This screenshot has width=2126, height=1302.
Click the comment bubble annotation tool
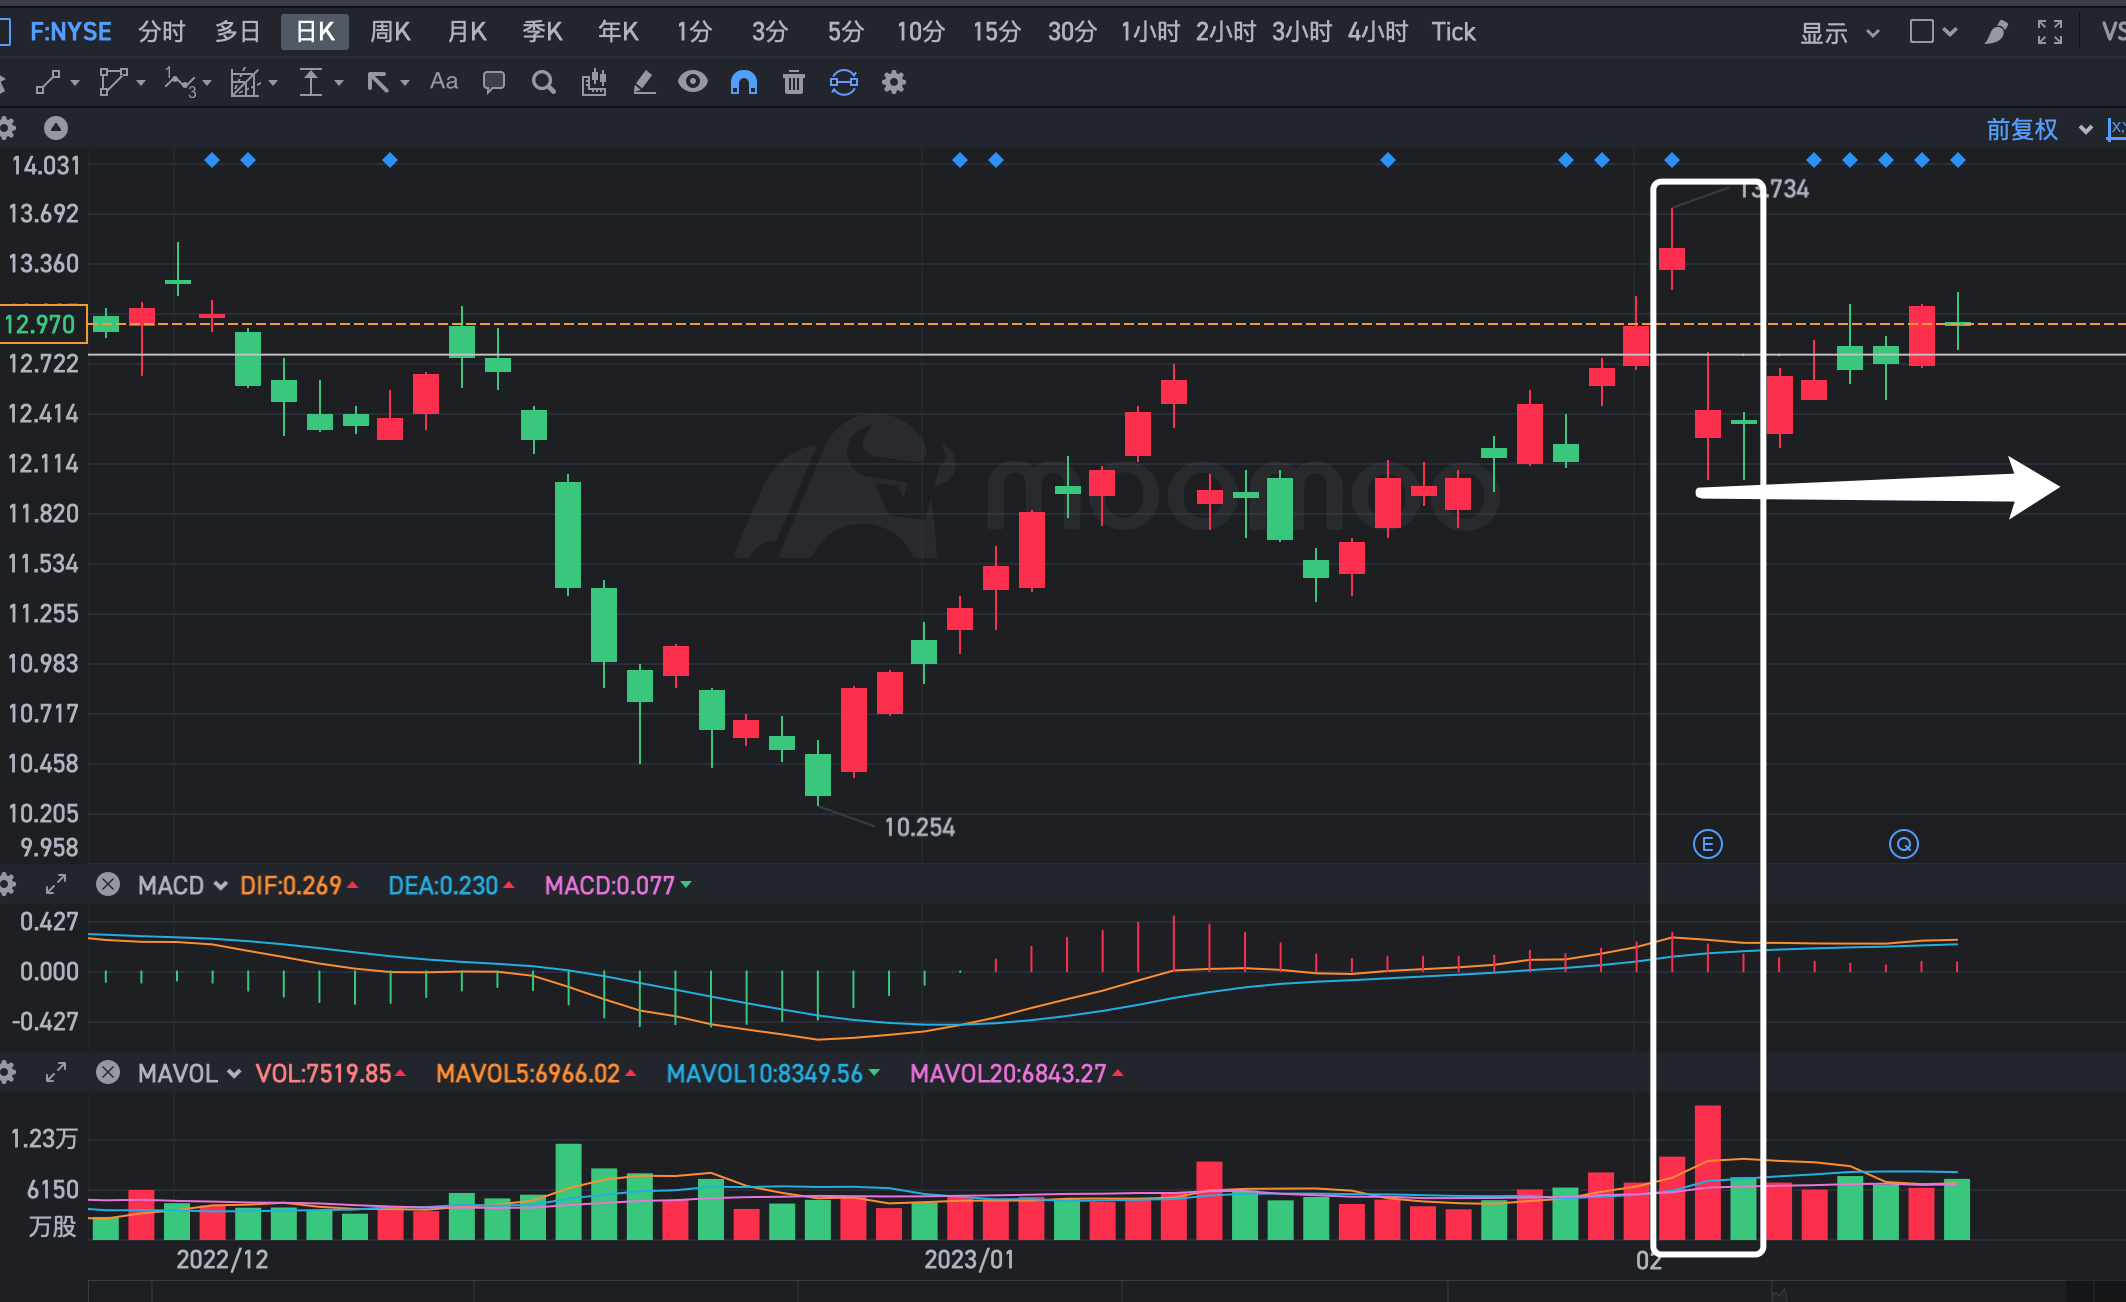tap(493, 82)
